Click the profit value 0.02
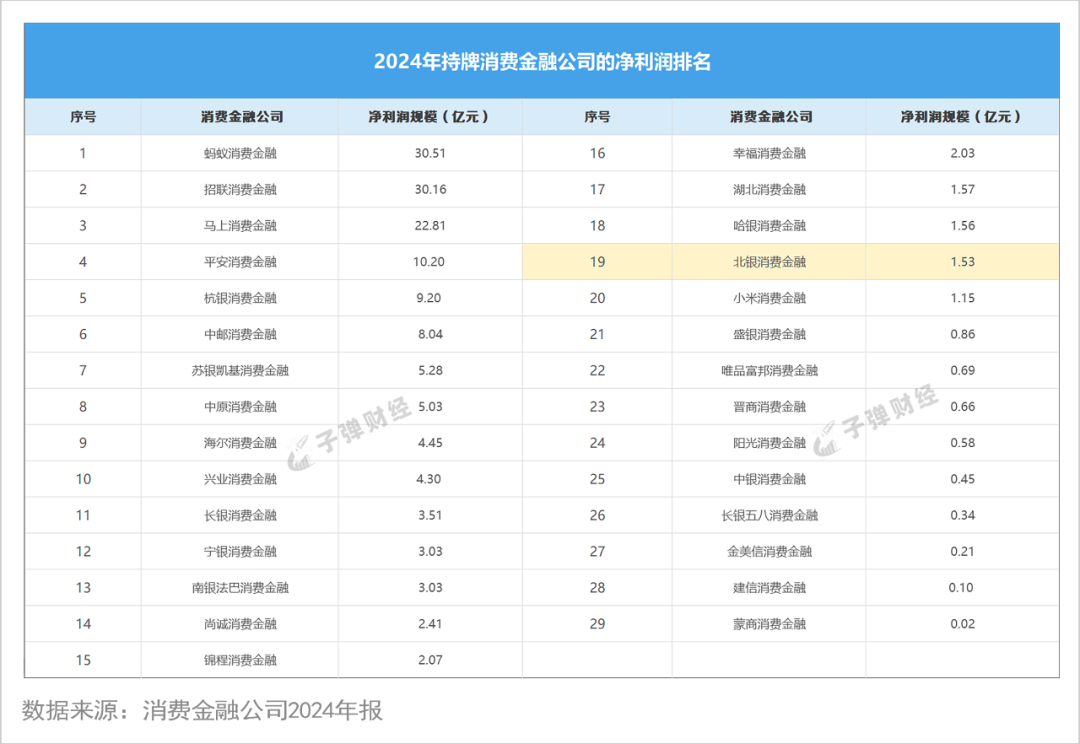1080x744 pixels. pos(962,624)
